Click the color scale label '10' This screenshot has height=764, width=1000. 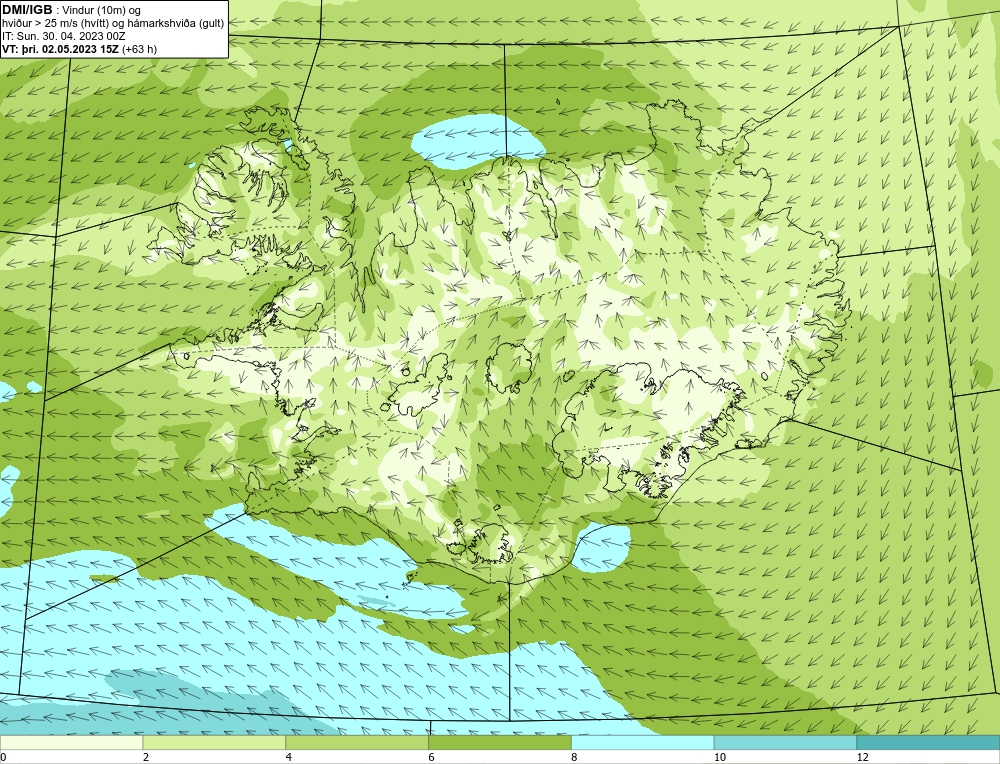(x=720, y=757)
